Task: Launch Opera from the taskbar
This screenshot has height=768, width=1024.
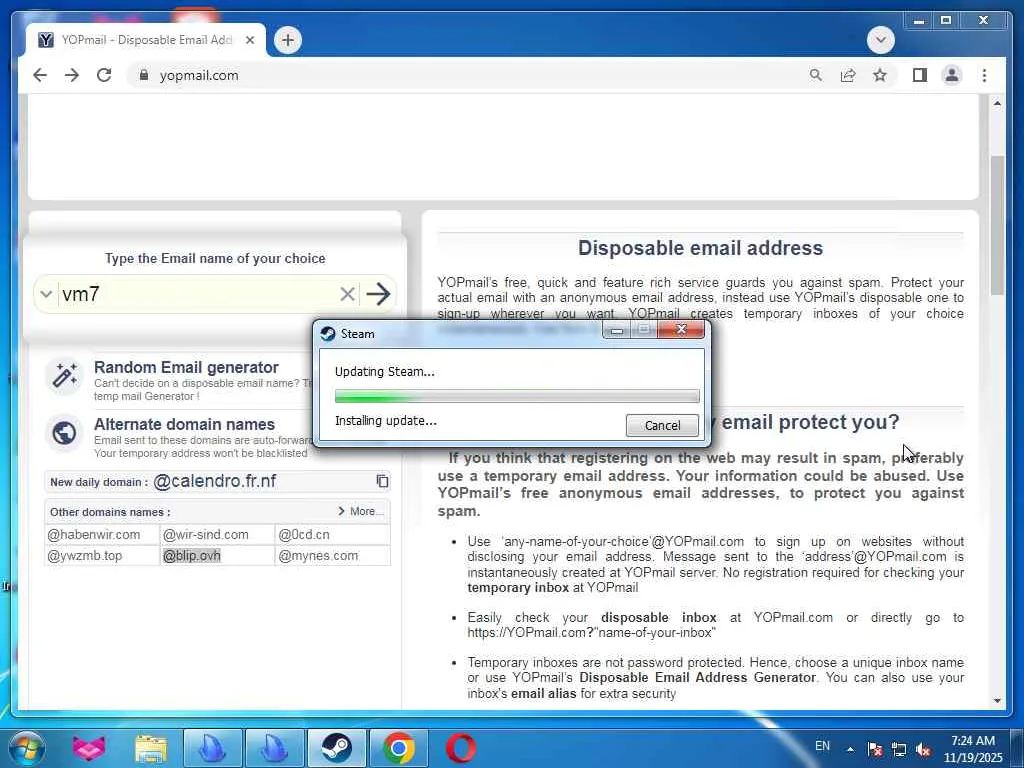Action: [461, 748]
